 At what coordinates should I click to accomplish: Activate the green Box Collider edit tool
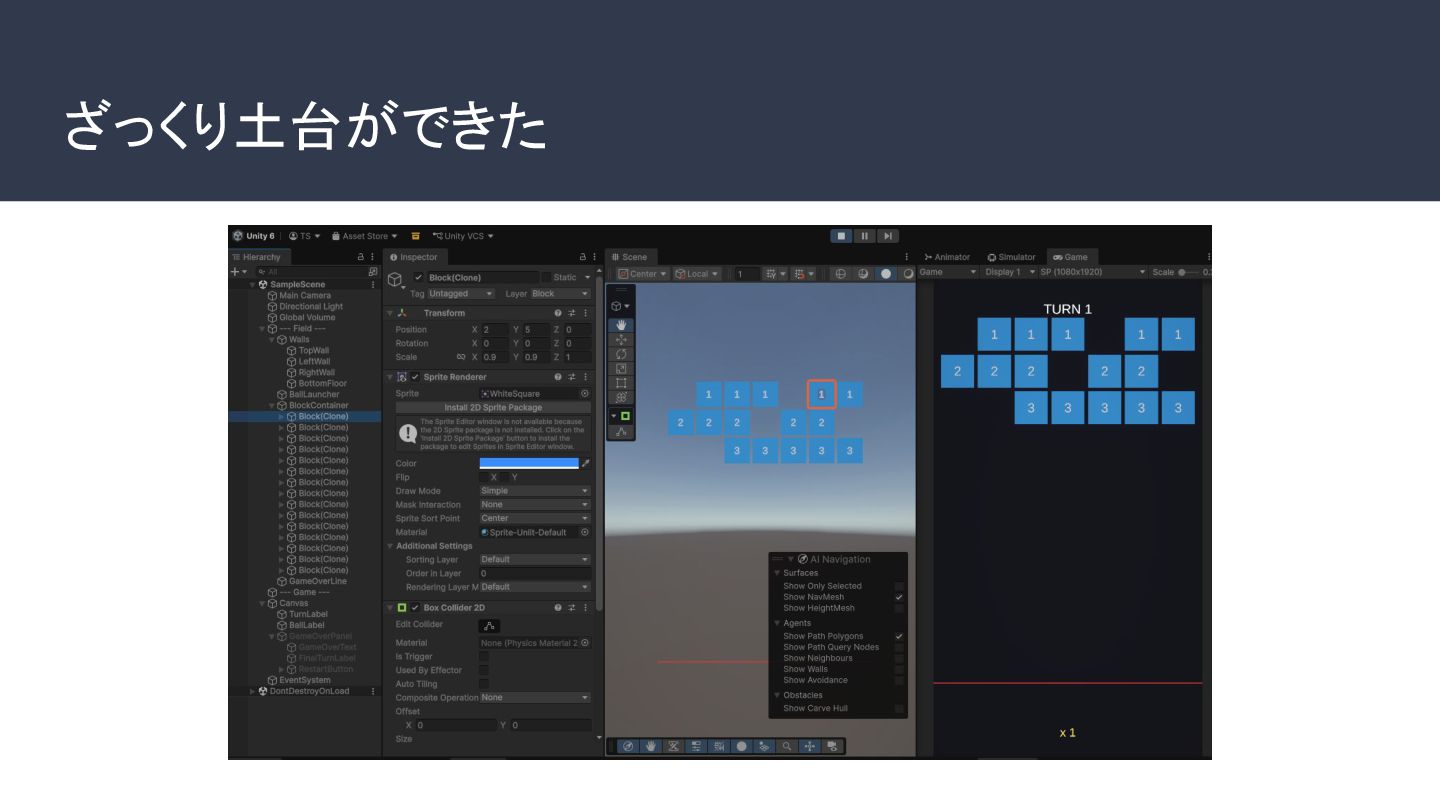(x=625, y=416)
